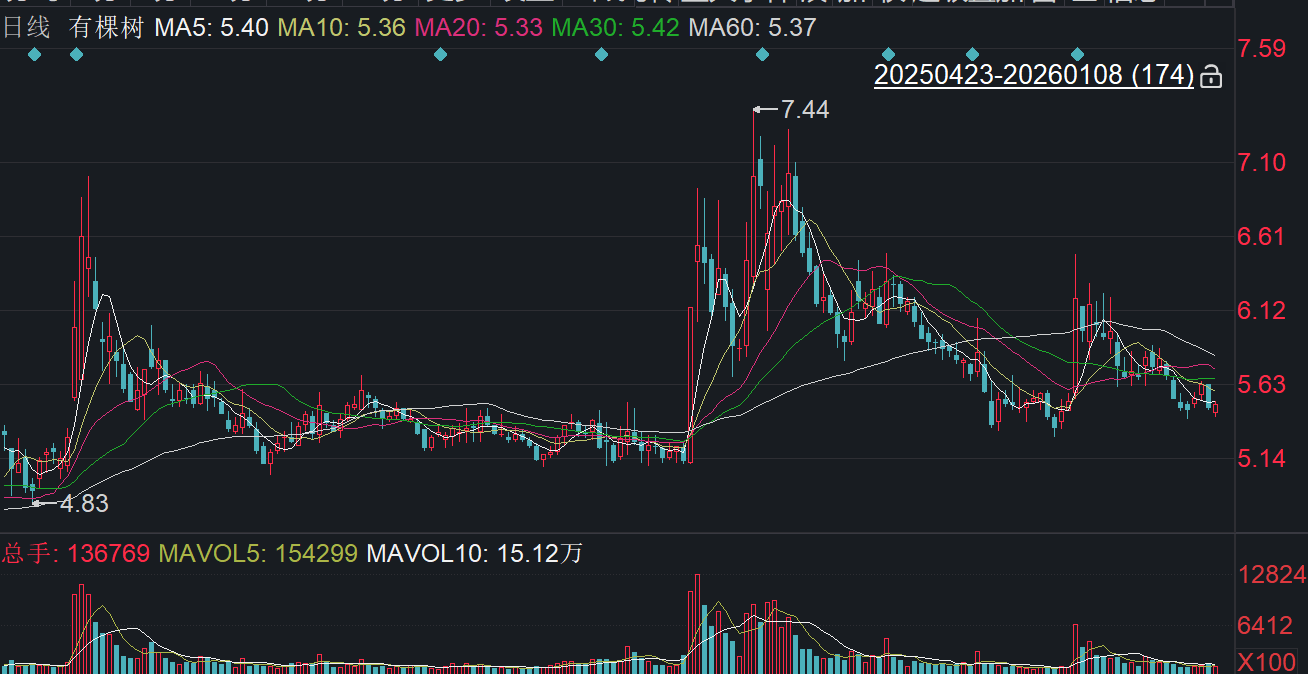Select the yellow MA10 indicator label
Viewport: 1308px width, 674px height.
click(341, 27)
